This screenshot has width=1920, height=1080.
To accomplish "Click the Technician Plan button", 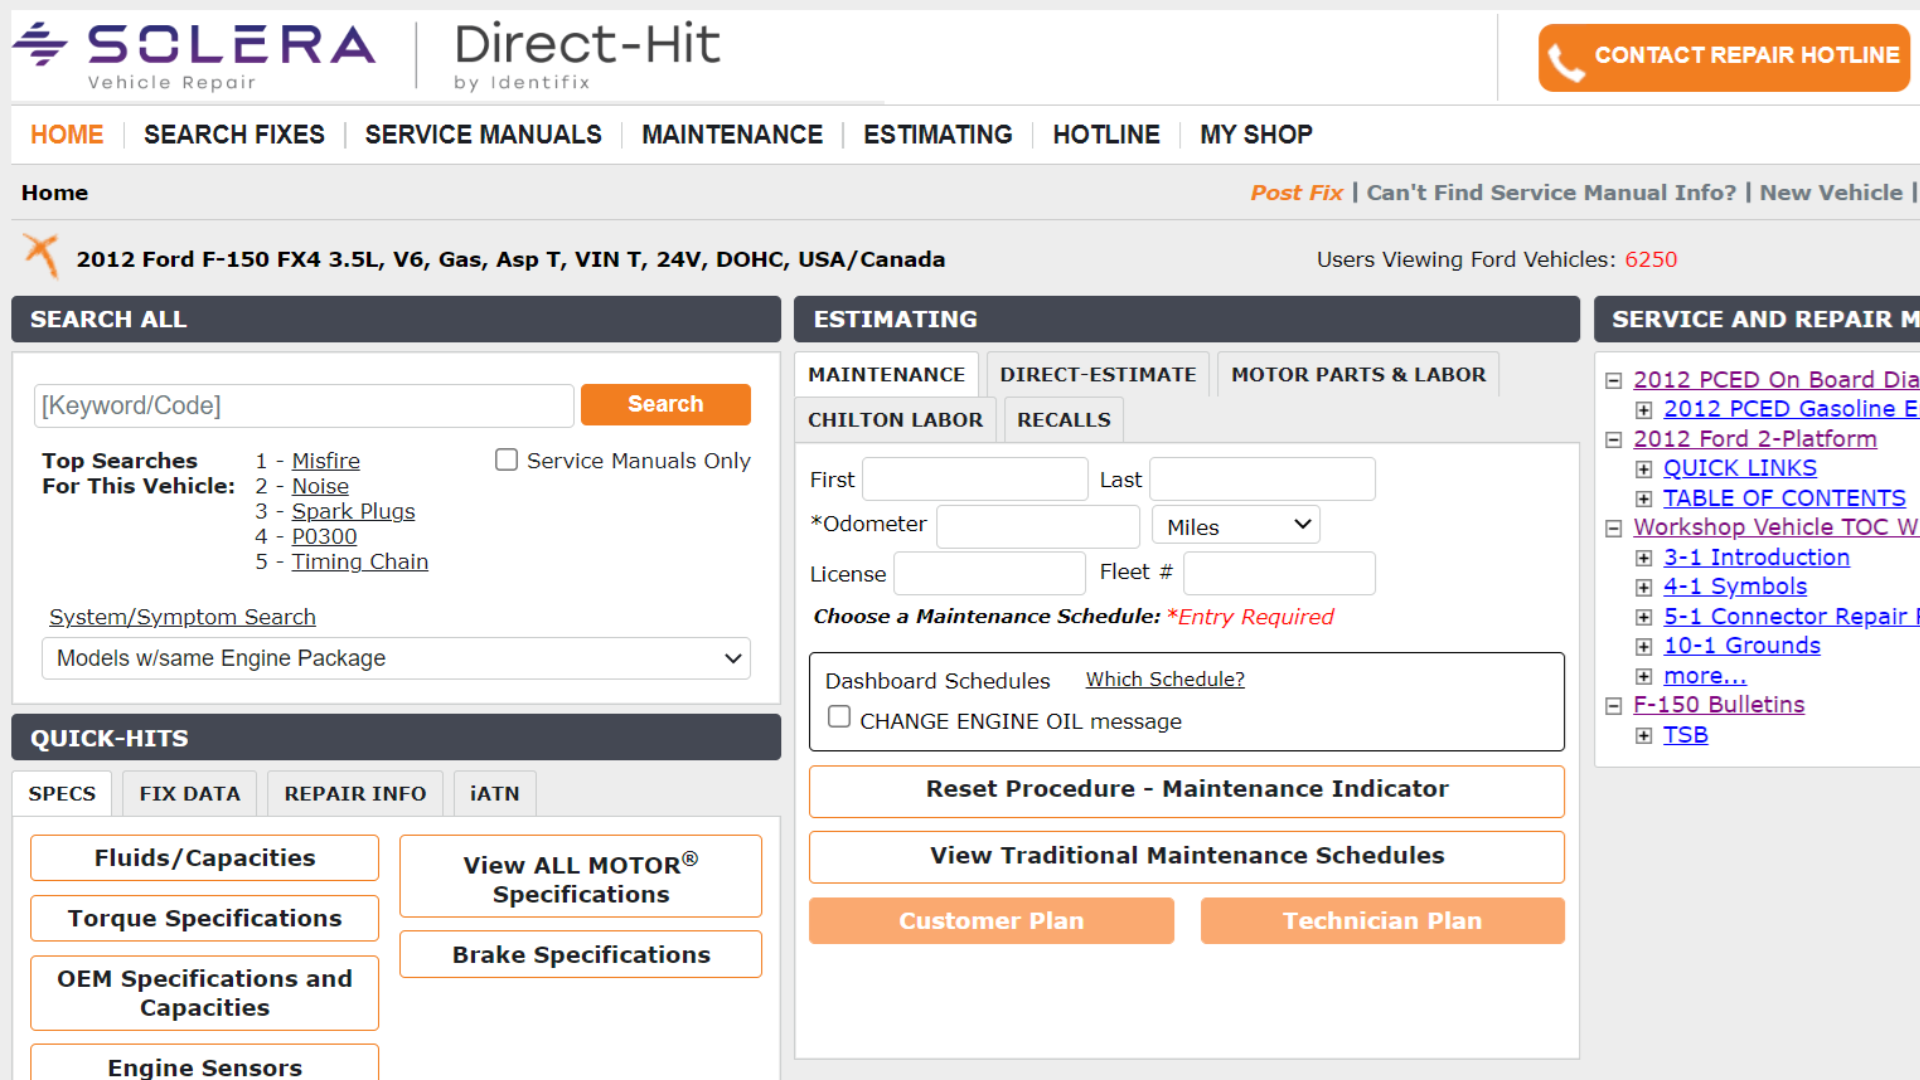I will 1382,921.
